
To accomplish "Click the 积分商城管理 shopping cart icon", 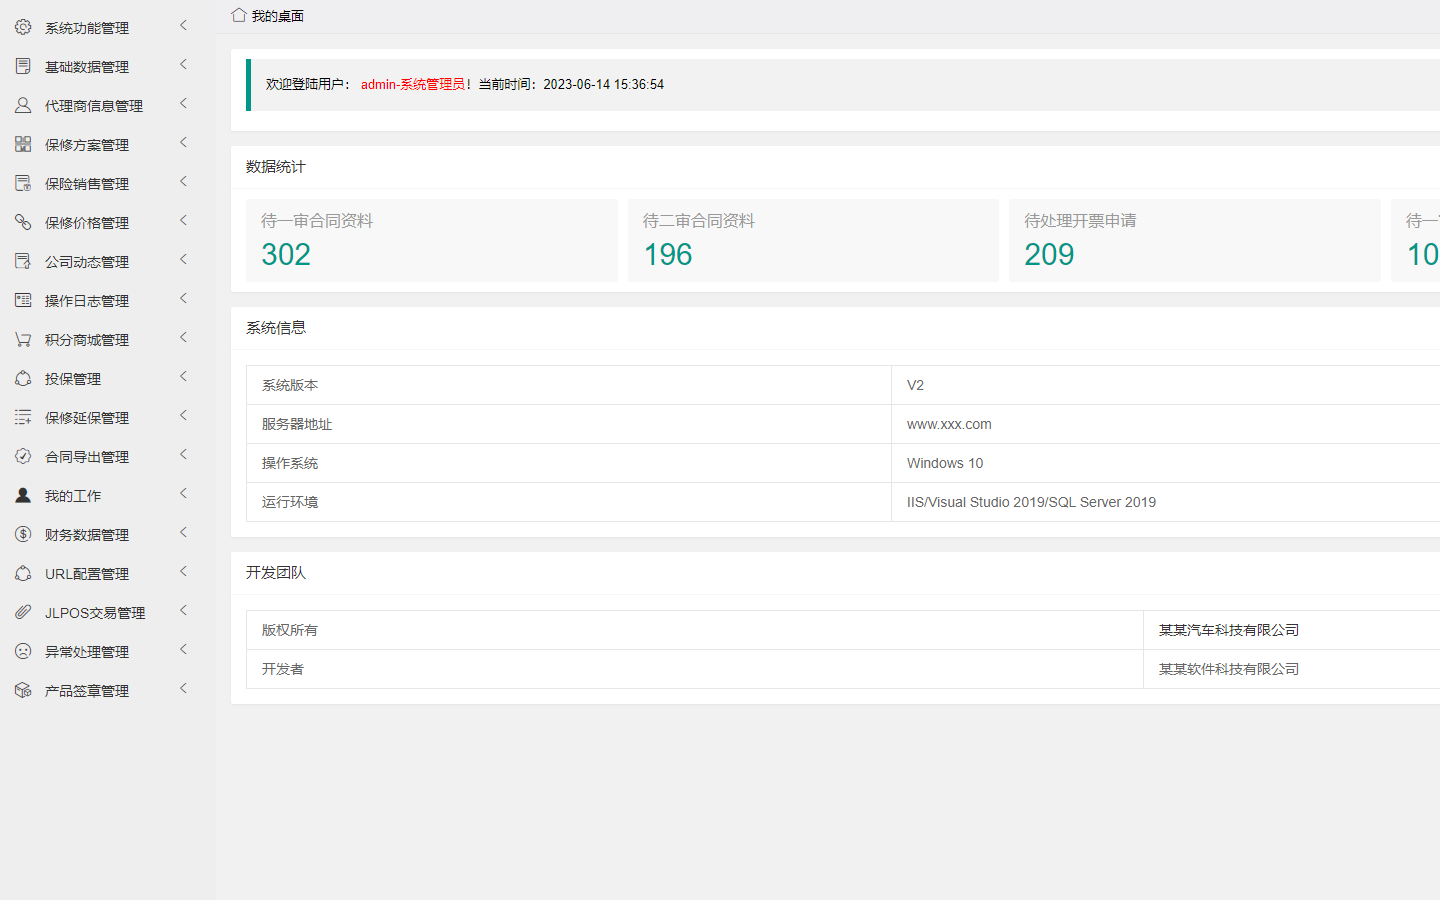I will pyautogui.click(x=23, y=339).
